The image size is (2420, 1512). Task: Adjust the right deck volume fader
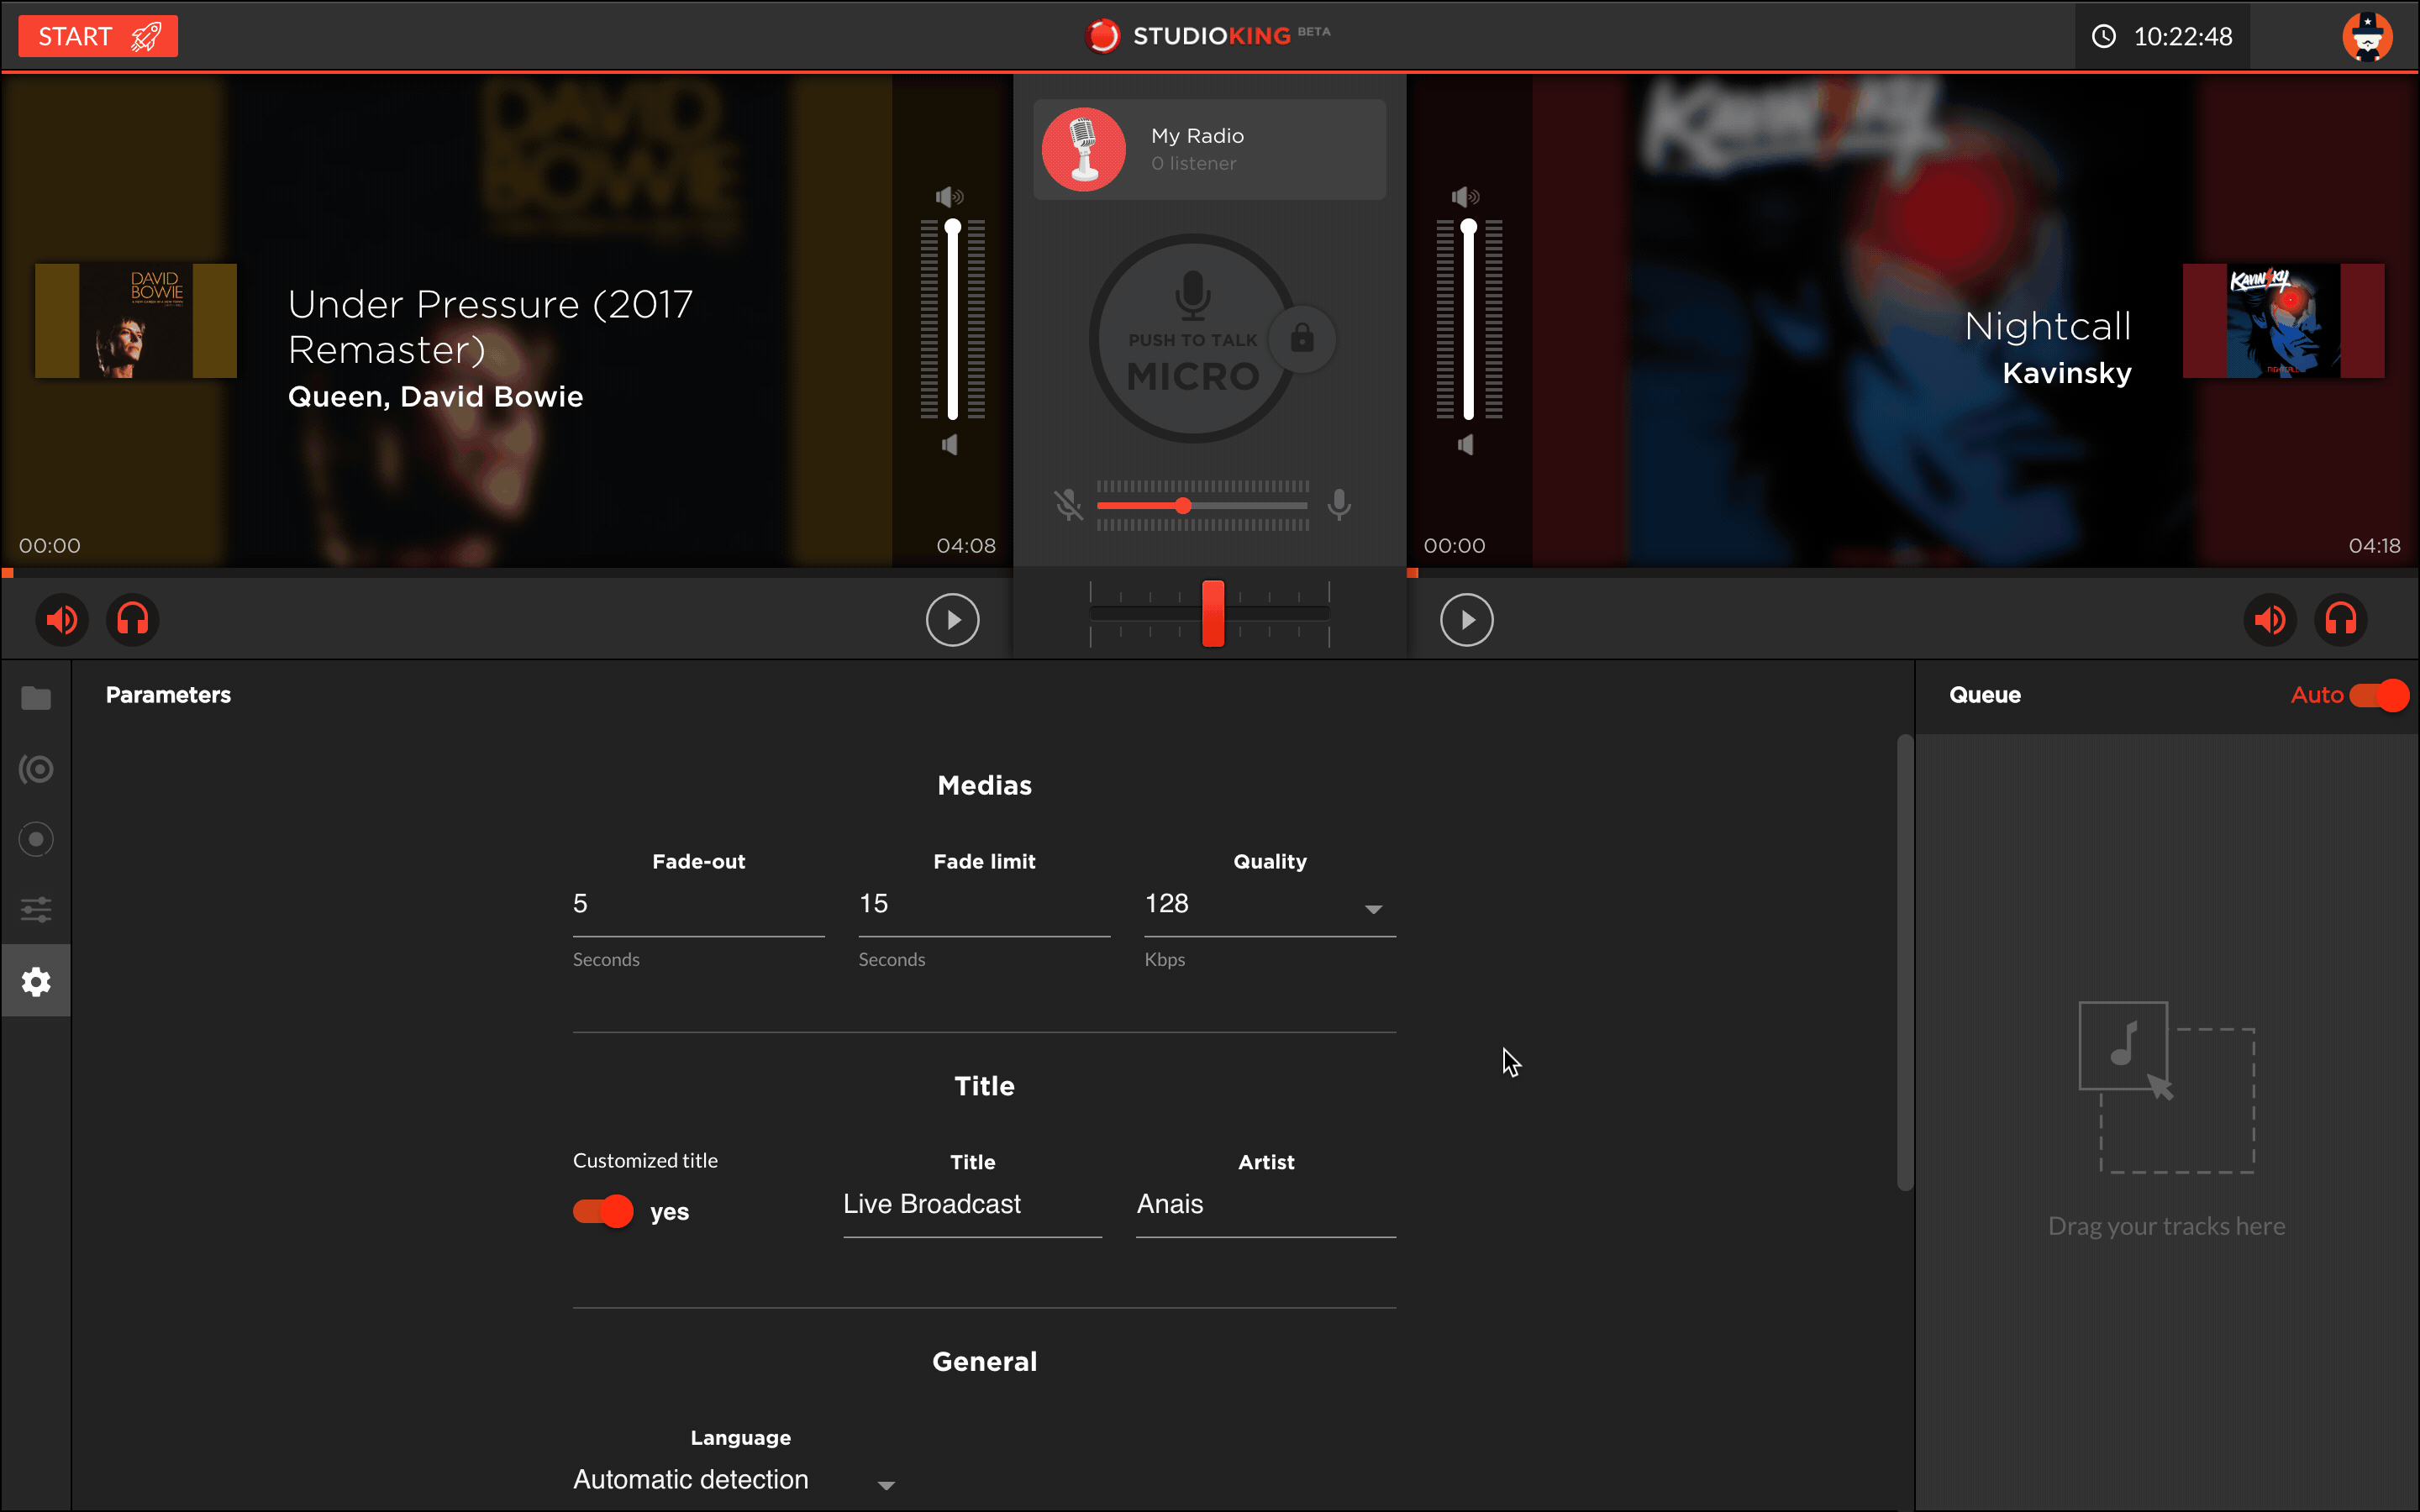pyautogui.click(x=1468, y=320)
